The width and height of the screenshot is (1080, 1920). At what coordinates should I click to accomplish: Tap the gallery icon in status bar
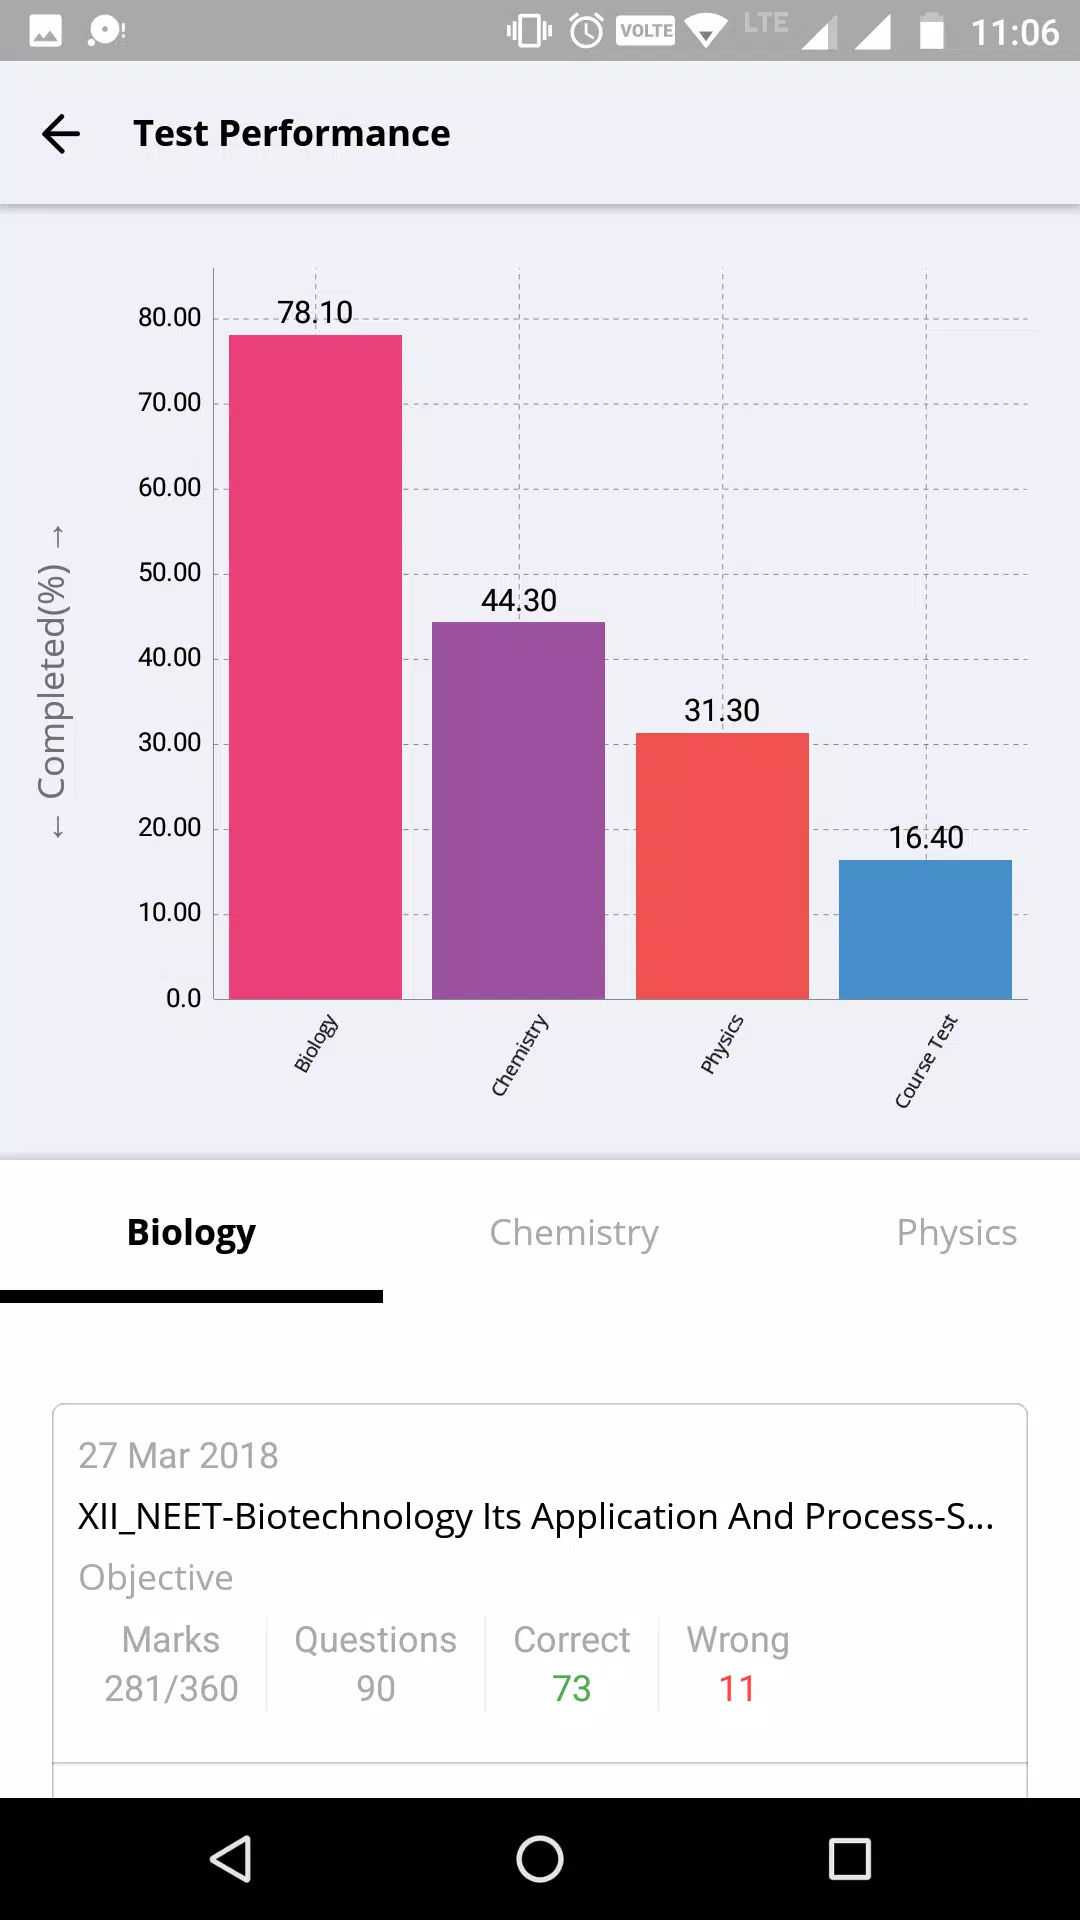(45, 31)
